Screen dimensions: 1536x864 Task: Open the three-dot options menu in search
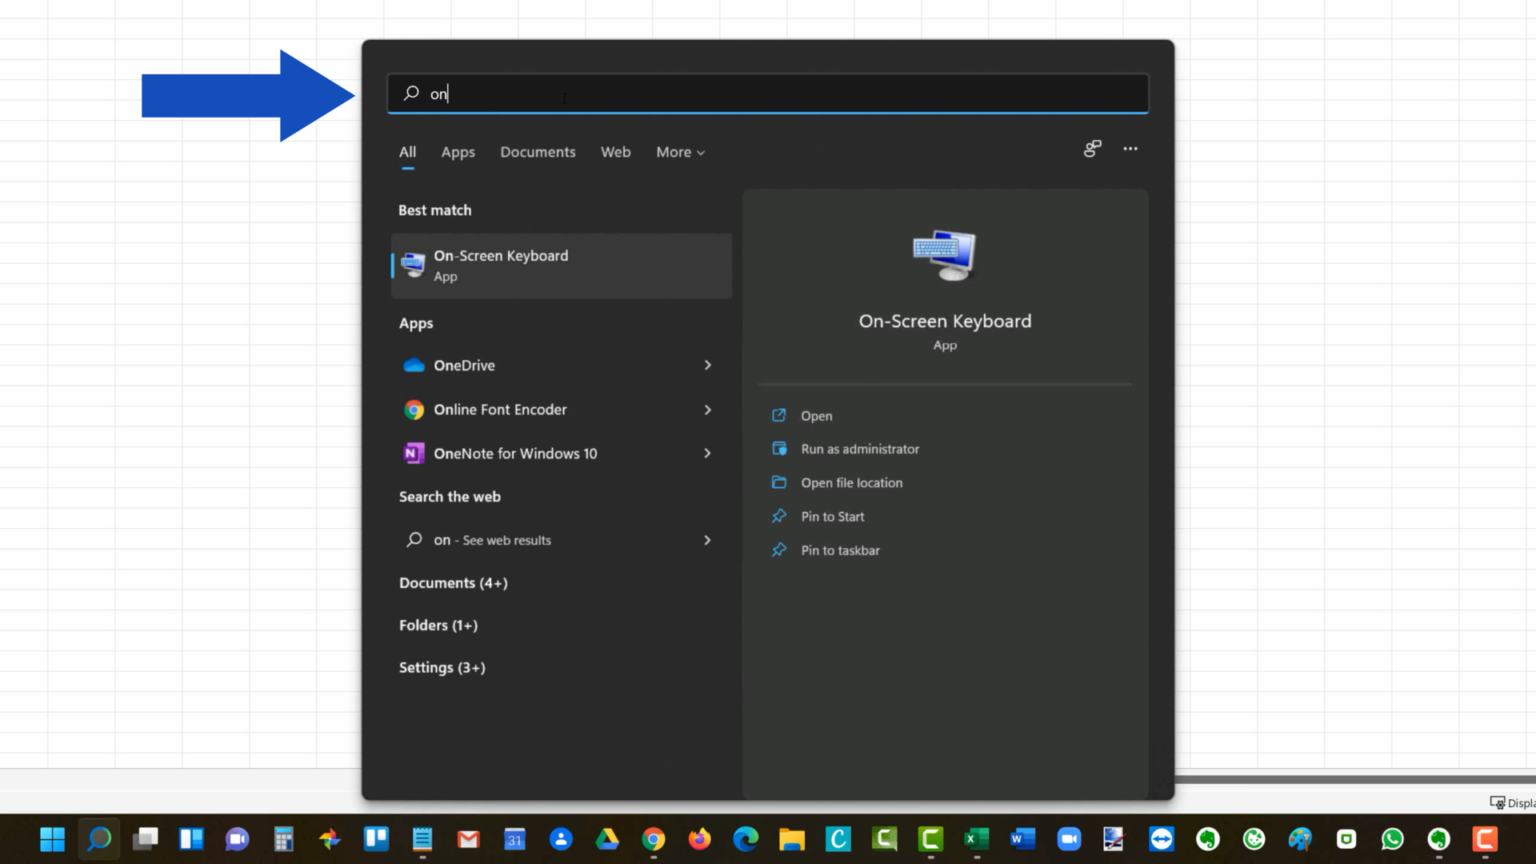coord(1130,149)
